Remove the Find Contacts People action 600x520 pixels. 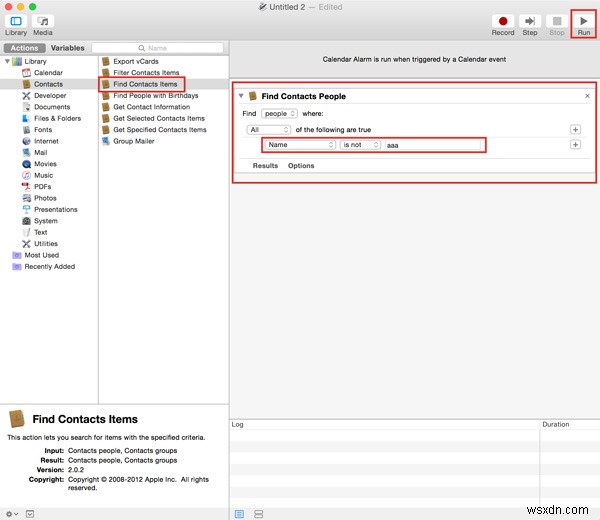[x=587, y=96]
